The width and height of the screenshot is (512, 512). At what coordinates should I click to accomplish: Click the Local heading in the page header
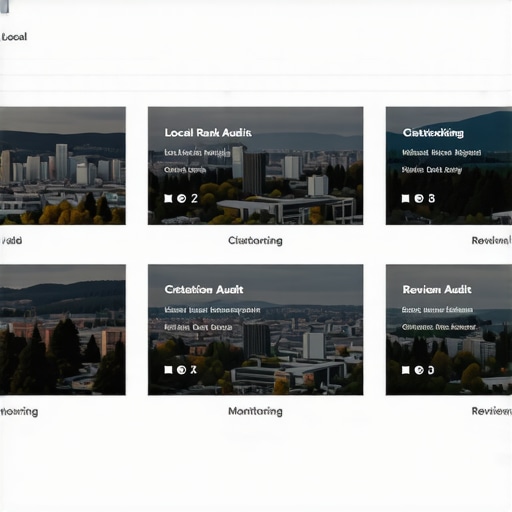point(14,37)
